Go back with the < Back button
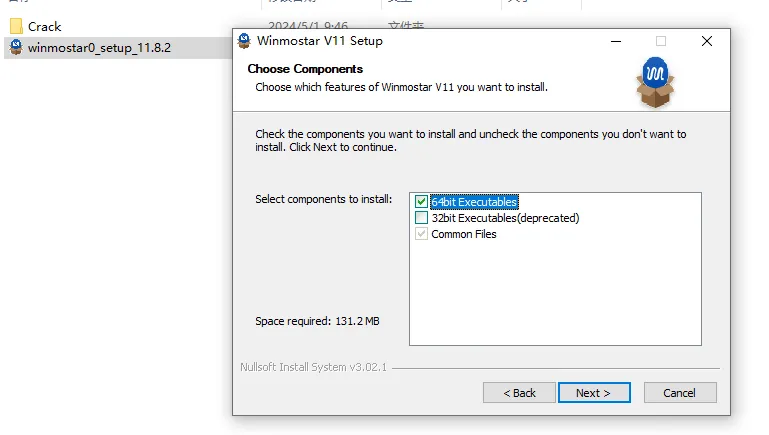Viewport: 769px width, 435px height. tap(519, 393)
